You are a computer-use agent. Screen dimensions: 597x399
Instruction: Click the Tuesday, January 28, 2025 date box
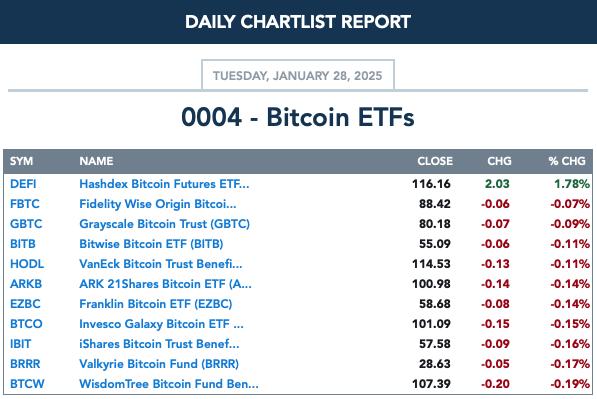coord(298,75)
